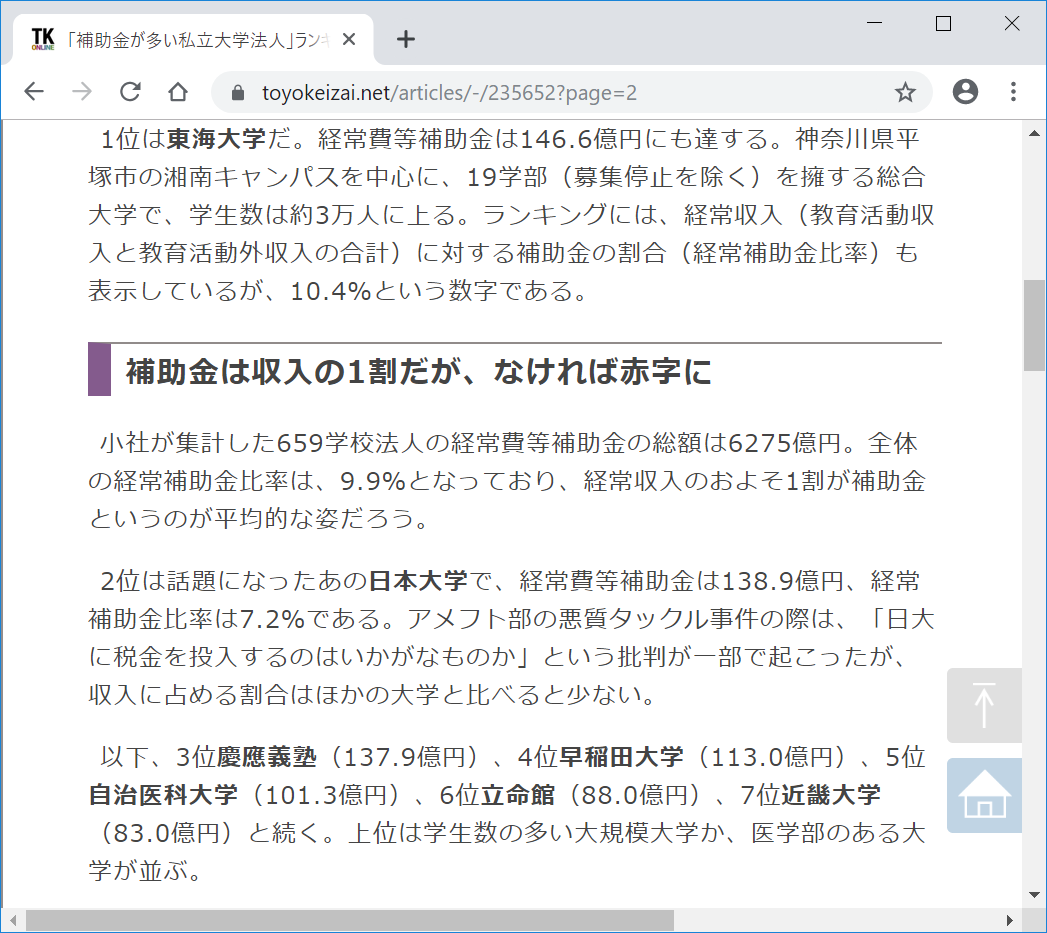
Task: Click the total 6275億円
Action: [x=785, y=443]
